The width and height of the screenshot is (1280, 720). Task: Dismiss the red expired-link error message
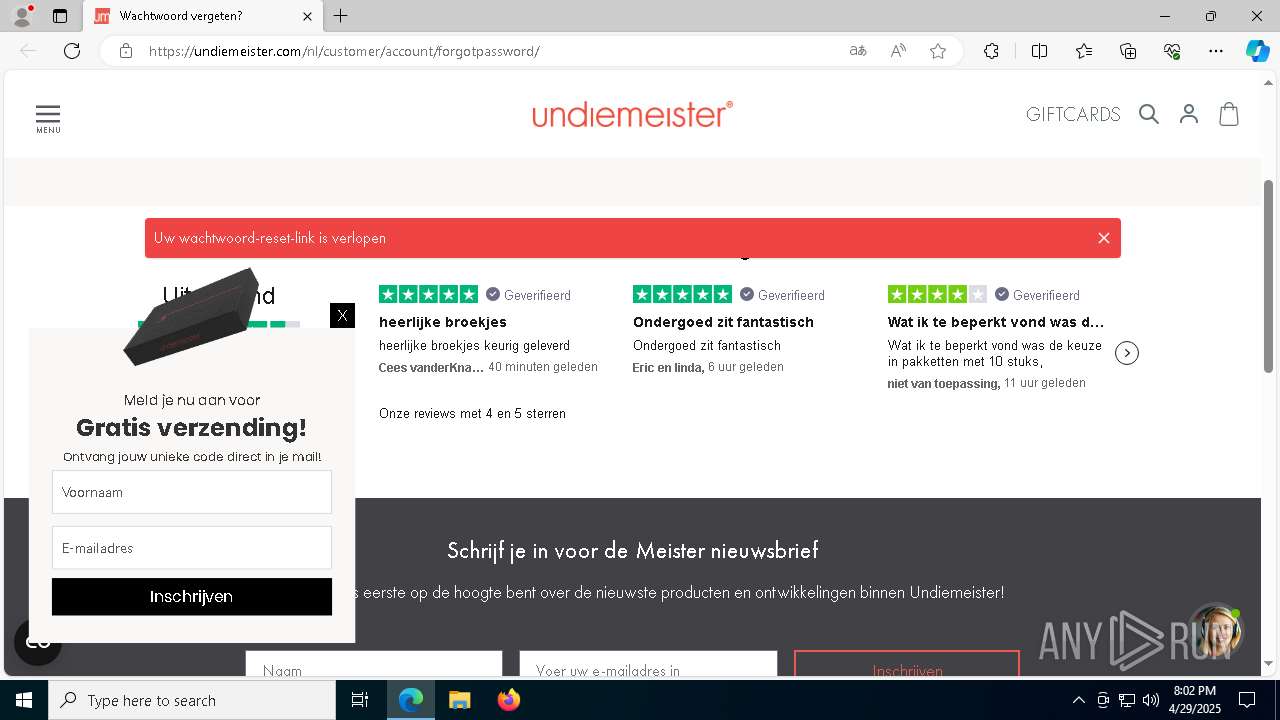(x=1104, y=238)
